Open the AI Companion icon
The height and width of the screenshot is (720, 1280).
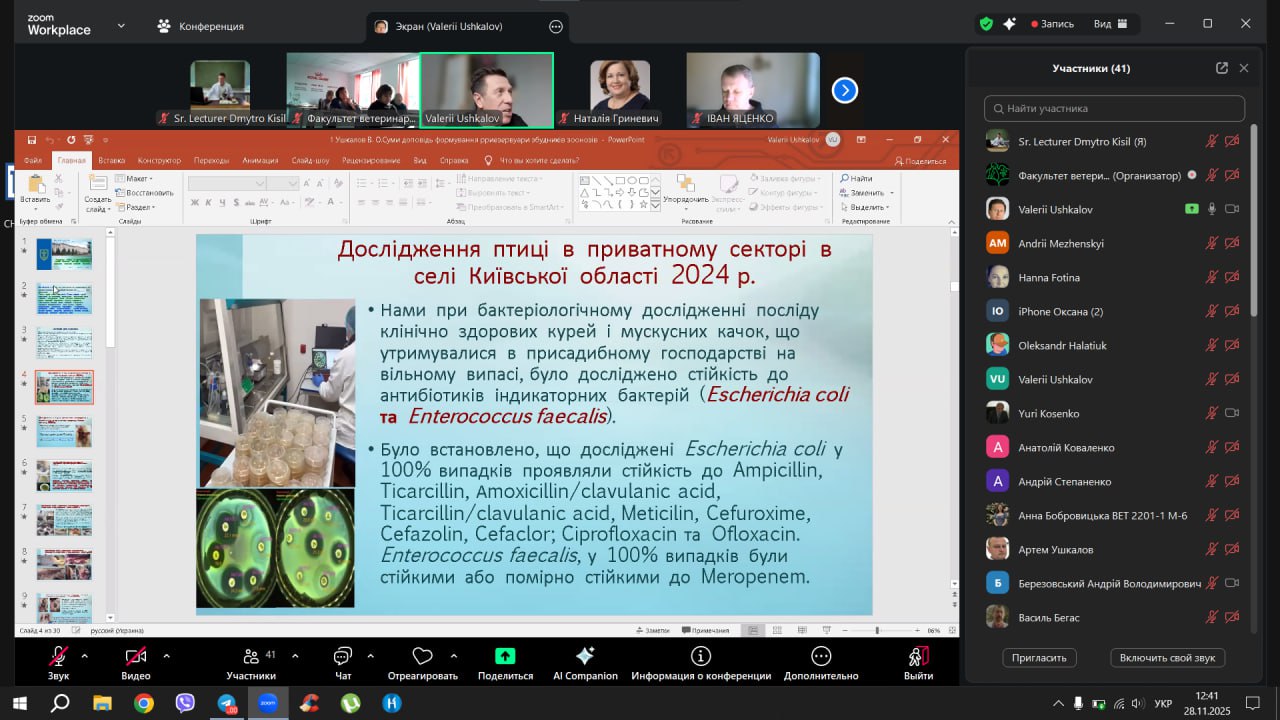tap(585, 656)
